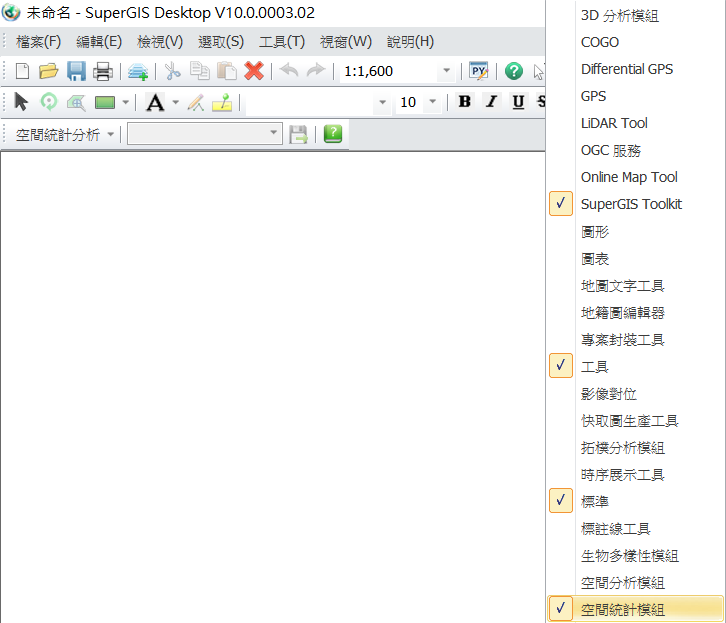Click the New document icon
This screenshot has height=623, width=726.
click(x=22, y=71)
